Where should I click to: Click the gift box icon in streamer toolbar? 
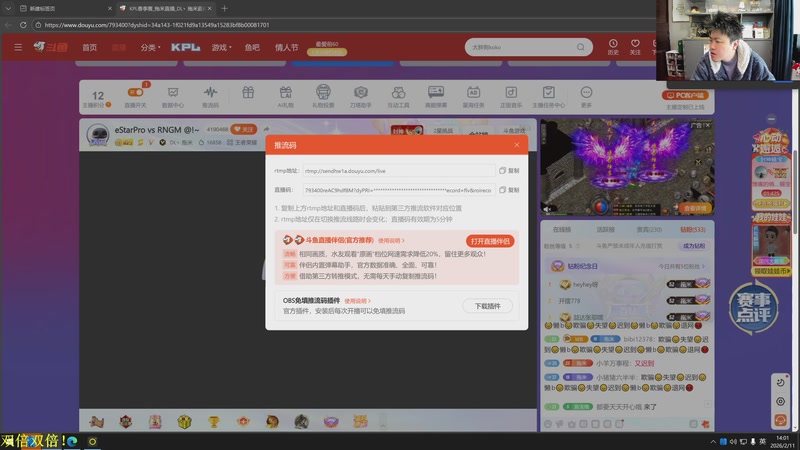[x=248, y=93]
